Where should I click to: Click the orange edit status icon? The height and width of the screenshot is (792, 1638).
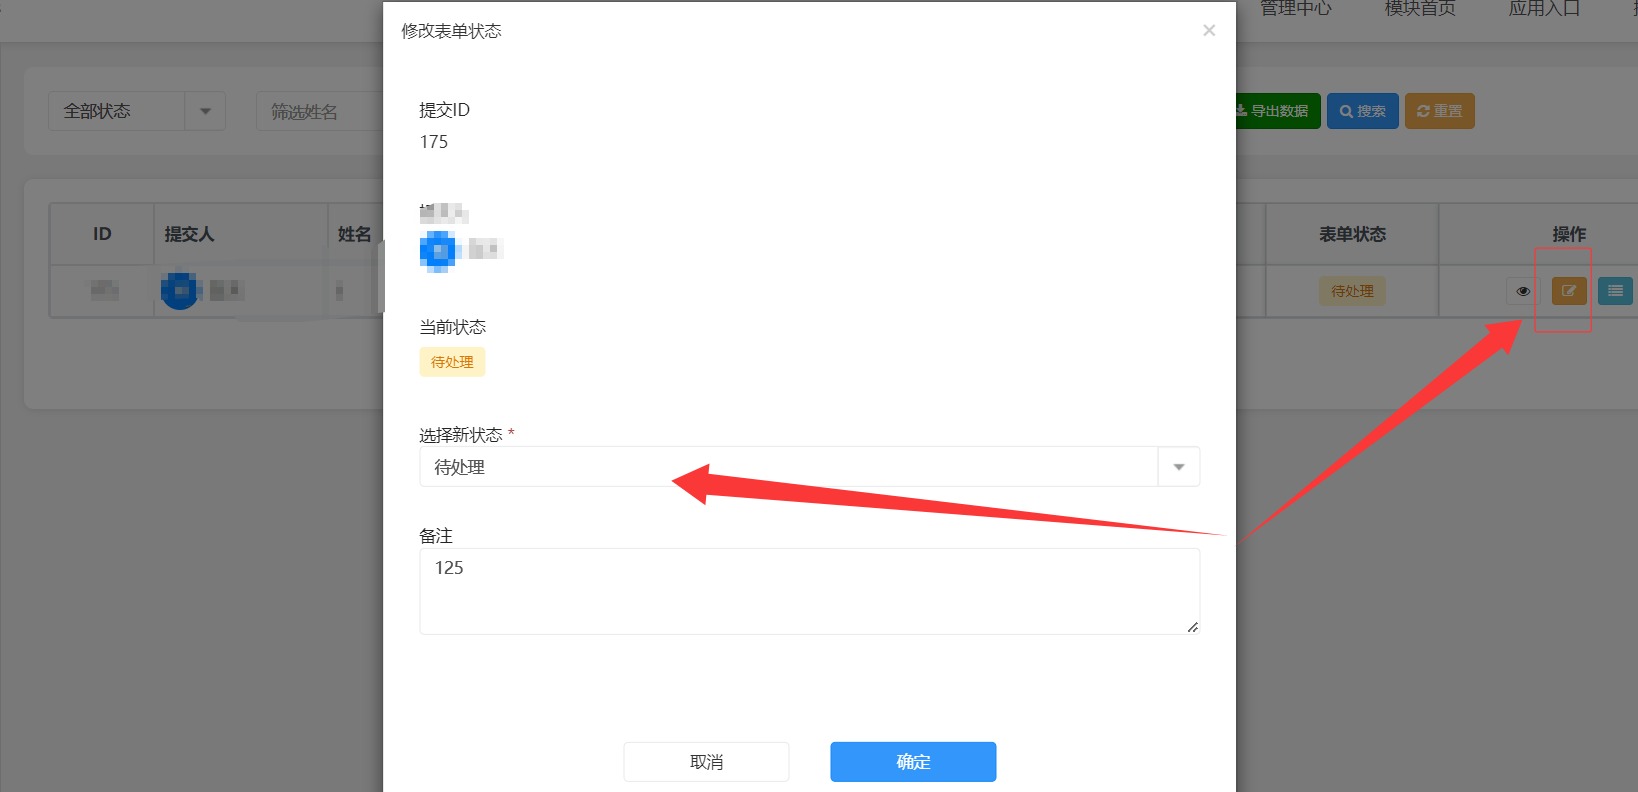1569,291
